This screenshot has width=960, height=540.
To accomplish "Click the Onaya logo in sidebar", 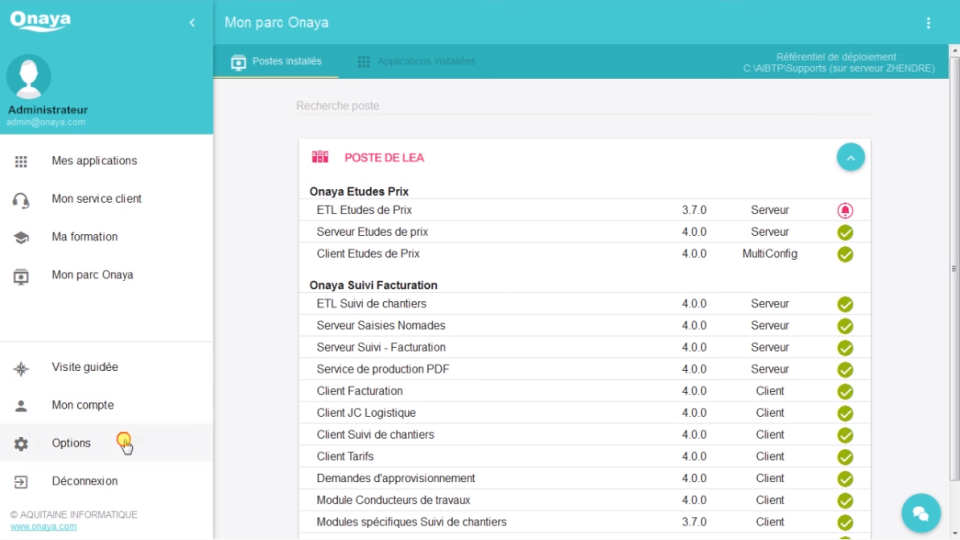I will pyautogui.click(x=40, y=21).
